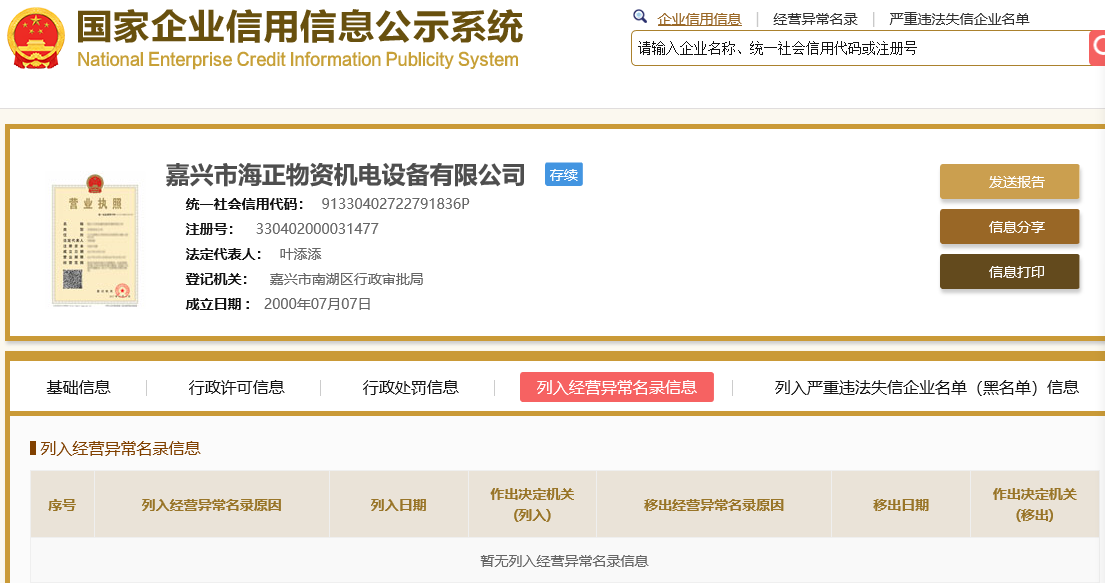Image resolution: width=1105 pixels, height=583 pixels.
Task: Click the English subtitle National Enterprise Credit Information Publicity System
Action: tap(297, 60)
